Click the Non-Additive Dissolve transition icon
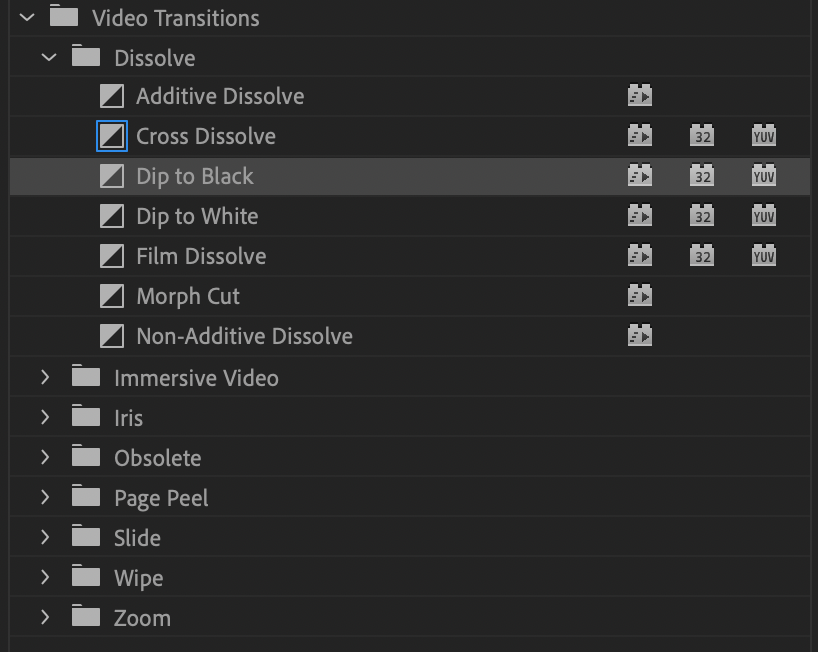818x652 pixels. point(112,336)
